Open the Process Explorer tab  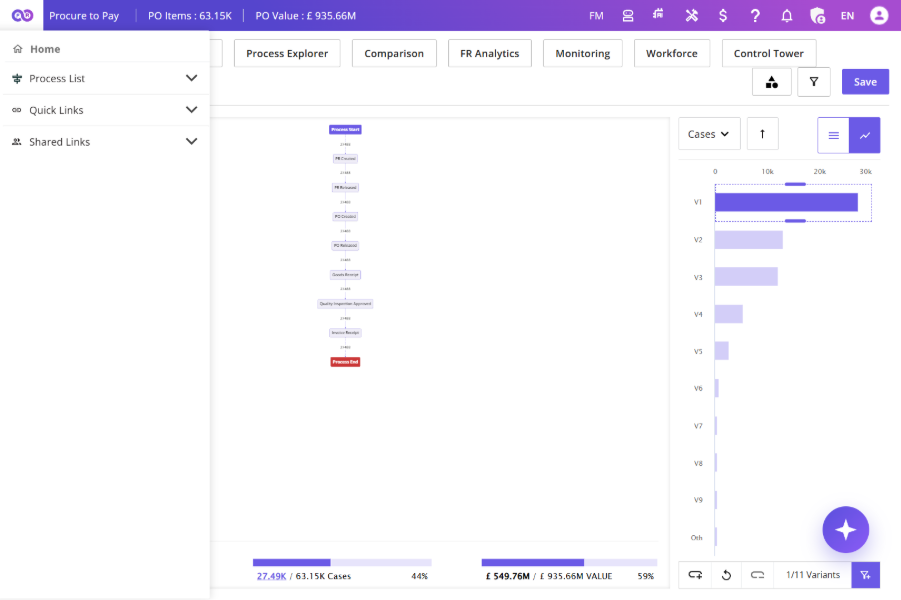pyautogui.click(x=287, y=53)
